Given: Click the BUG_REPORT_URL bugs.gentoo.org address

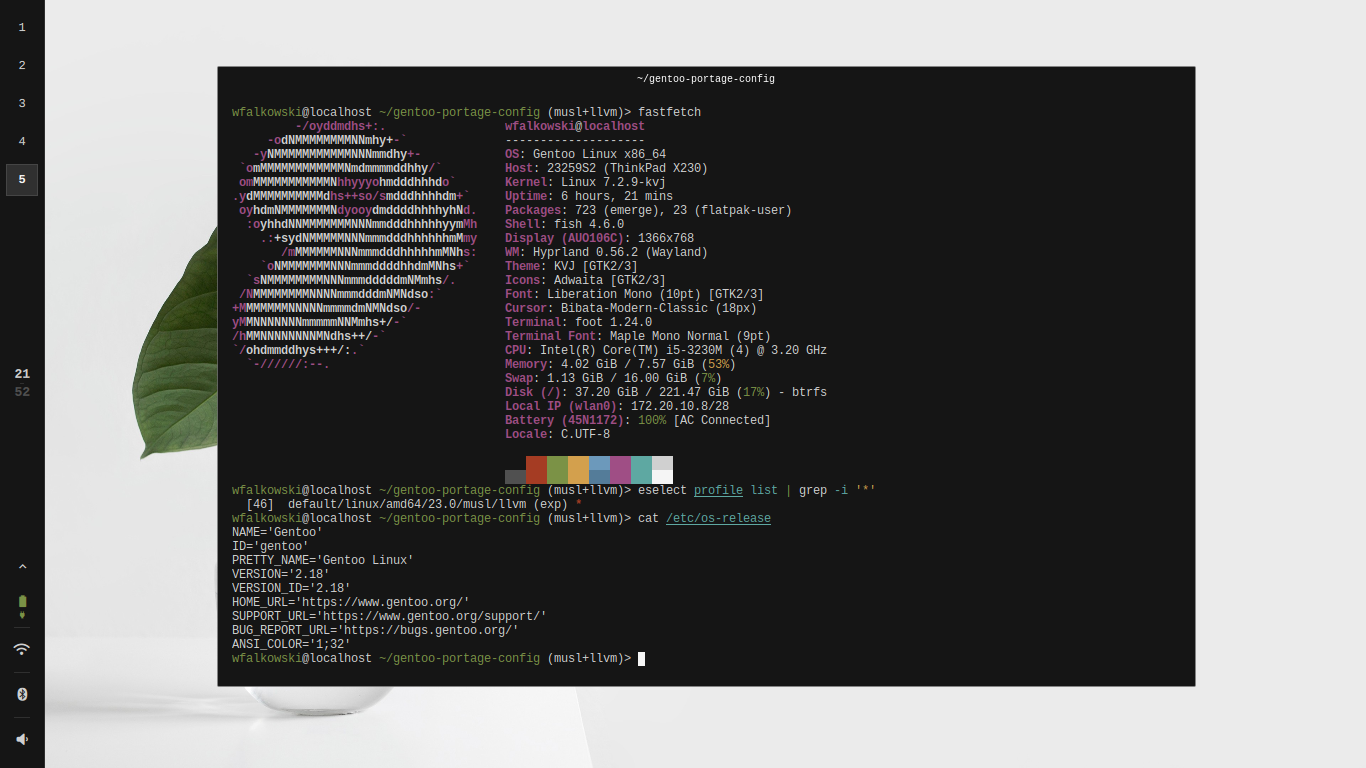Looking at the screenshot, I should [x=375, y=630].
